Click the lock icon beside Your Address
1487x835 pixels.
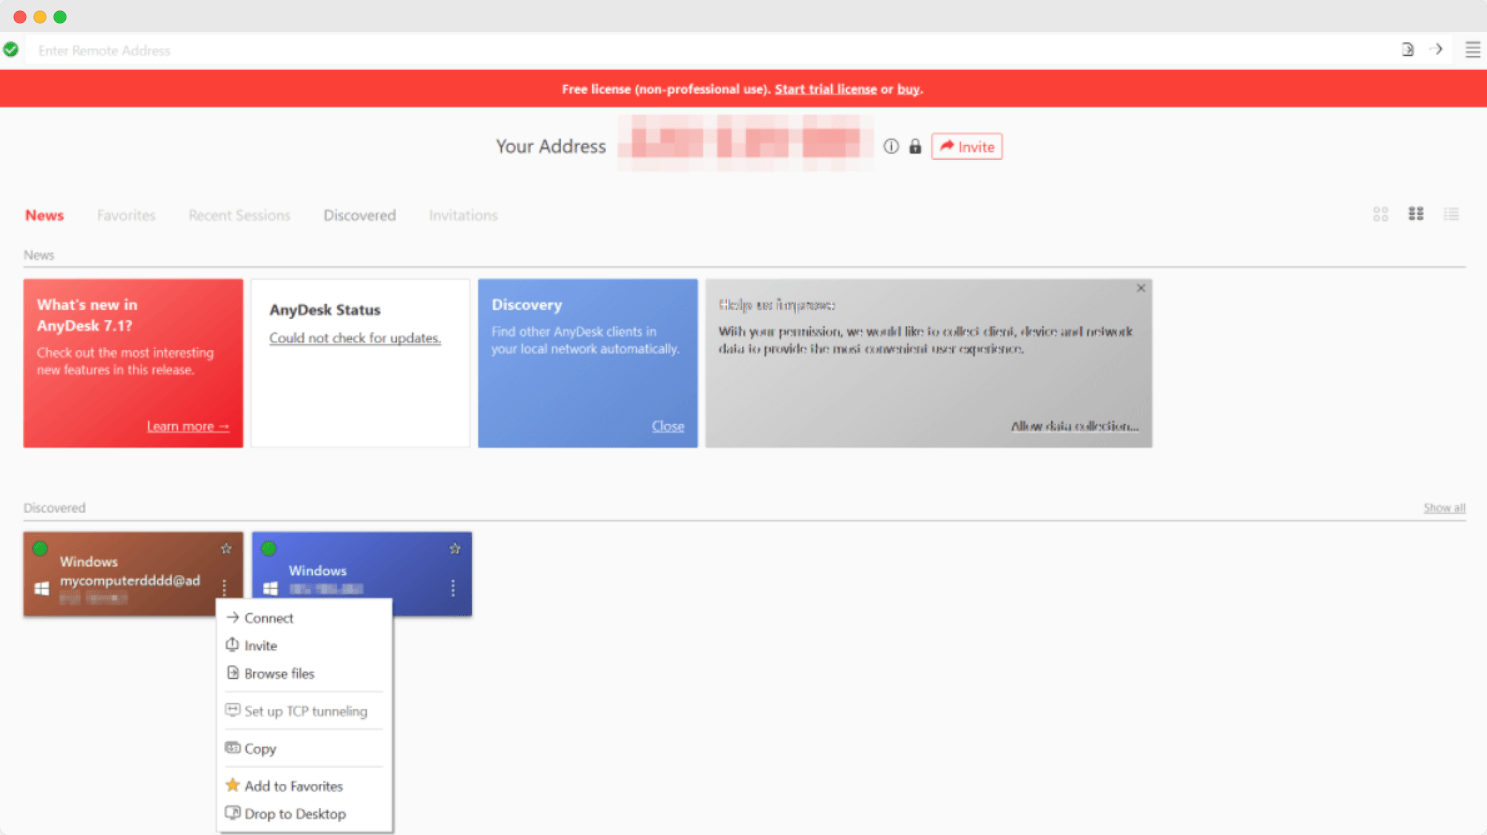tap(915, 146)
